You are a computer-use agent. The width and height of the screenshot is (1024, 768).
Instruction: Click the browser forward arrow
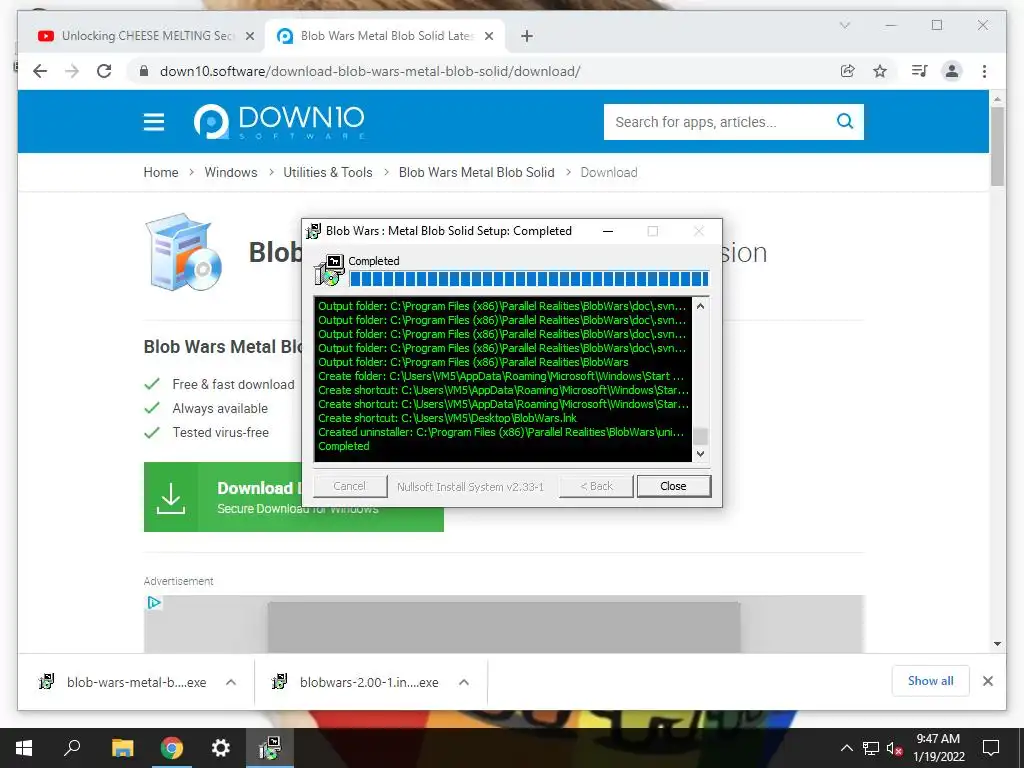72,71
